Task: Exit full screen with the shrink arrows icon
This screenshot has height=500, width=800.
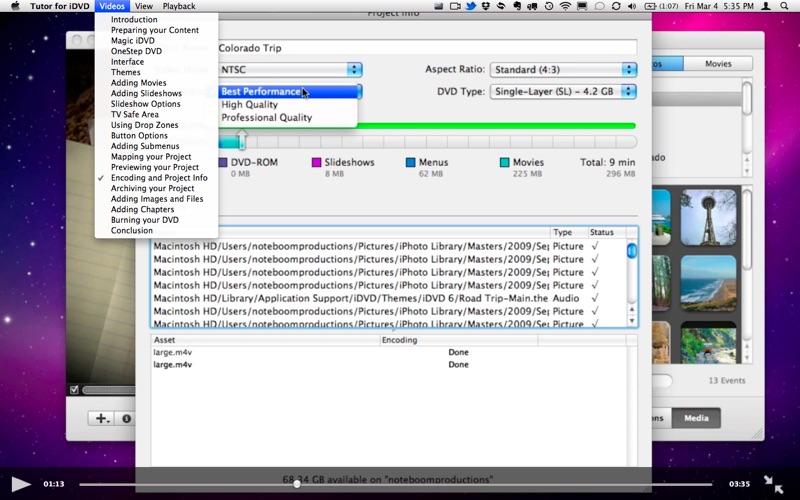Action: coord(773,484)
